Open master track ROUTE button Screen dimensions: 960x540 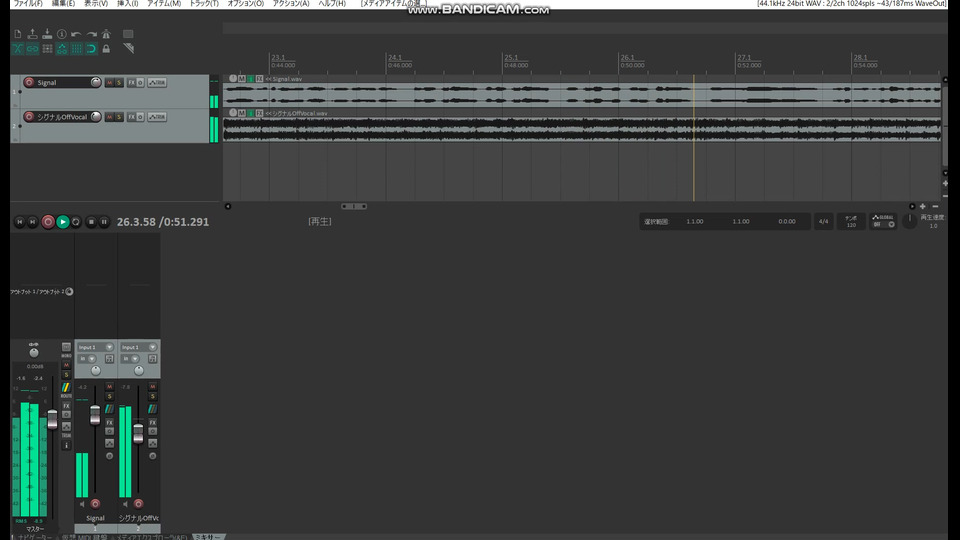pos(66,390)
